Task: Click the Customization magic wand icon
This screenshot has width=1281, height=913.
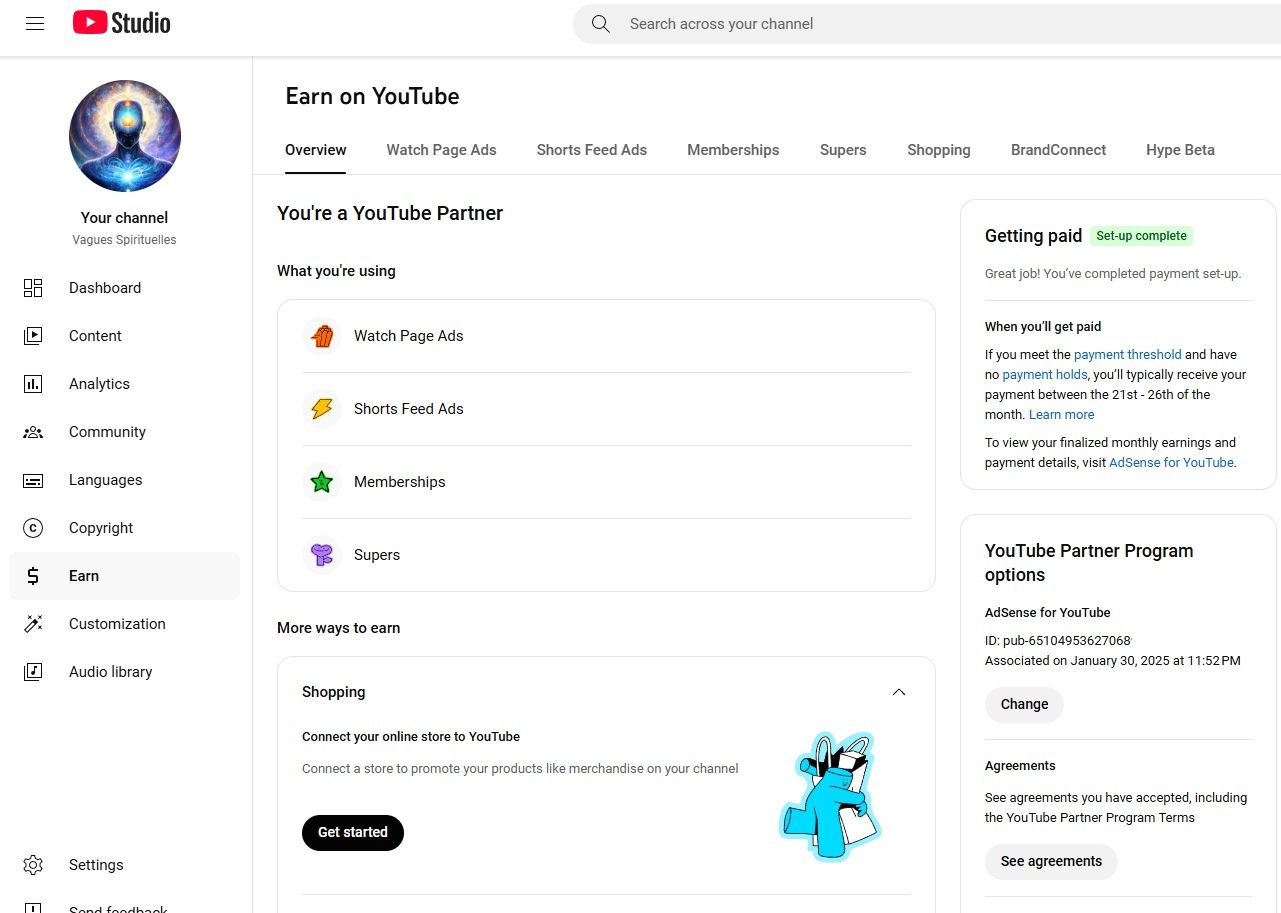Action: (33, 624)
